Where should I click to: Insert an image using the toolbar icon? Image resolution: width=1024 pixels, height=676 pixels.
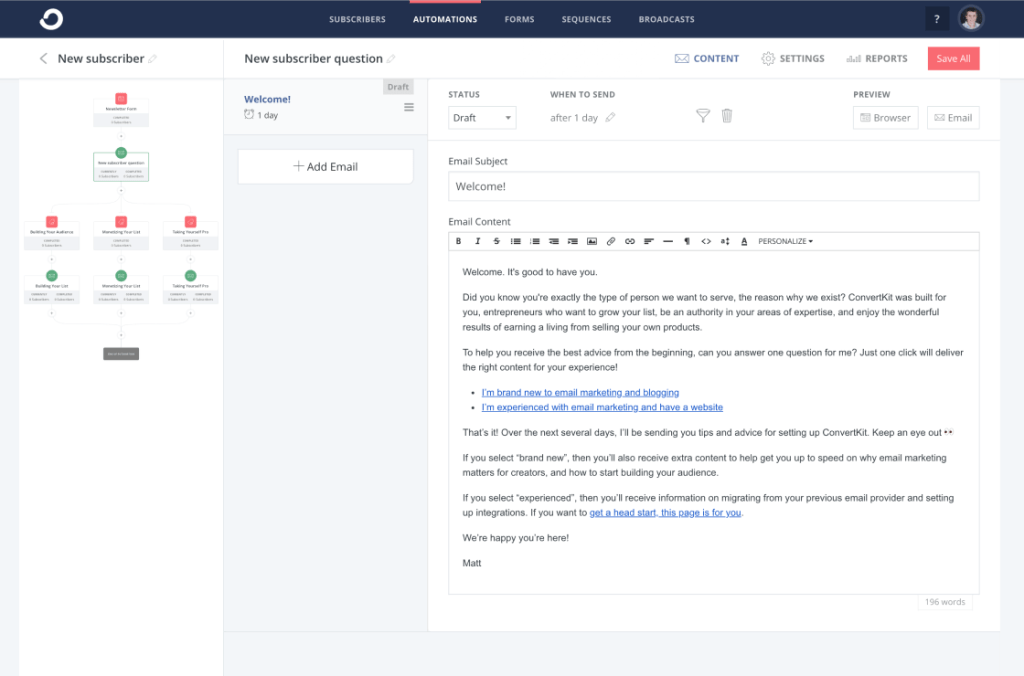[591, 241]
